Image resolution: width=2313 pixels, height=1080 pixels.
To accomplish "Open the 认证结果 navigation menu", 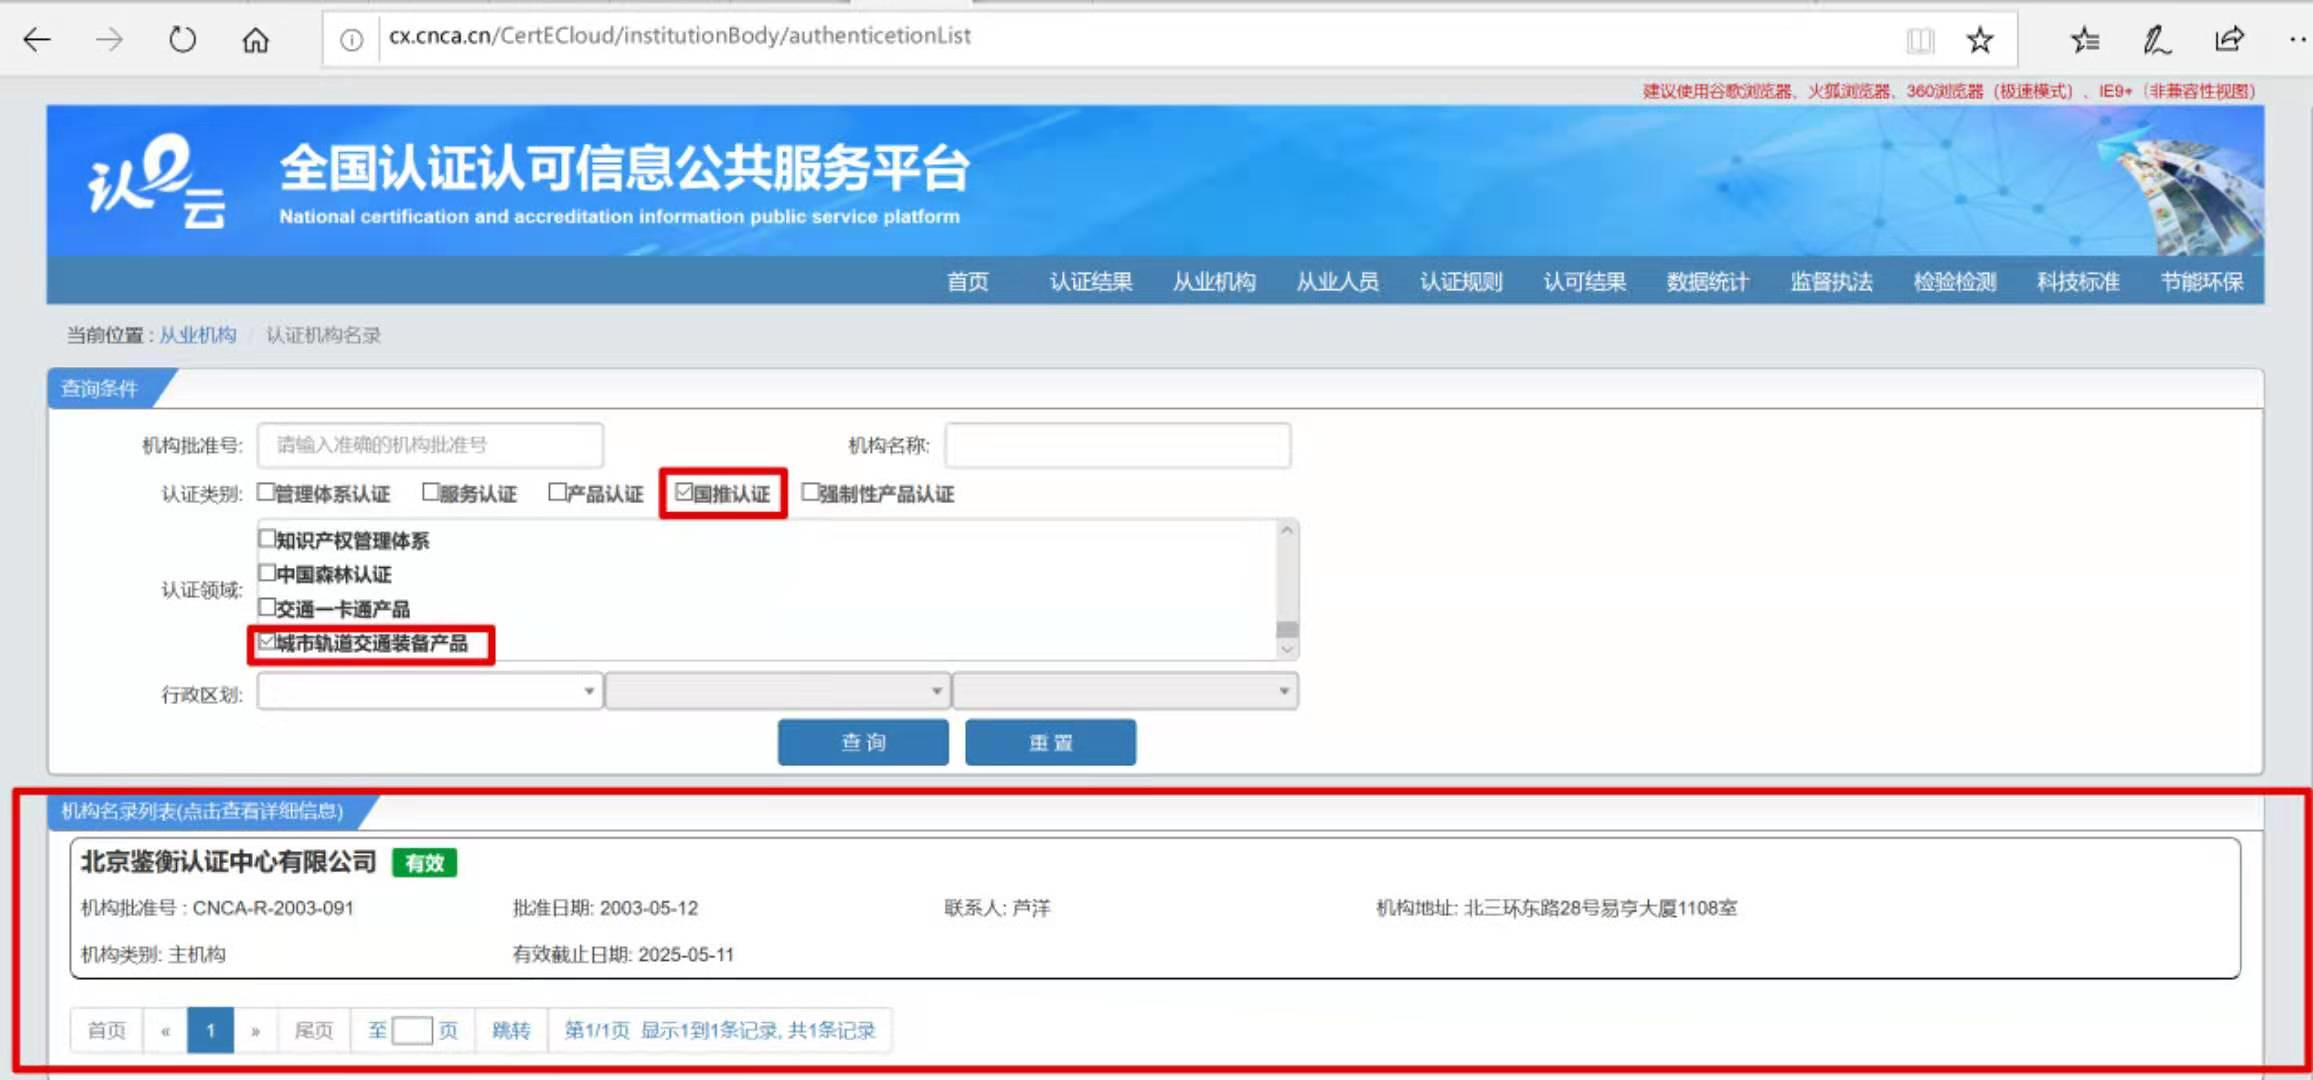I will (1090, 282).
